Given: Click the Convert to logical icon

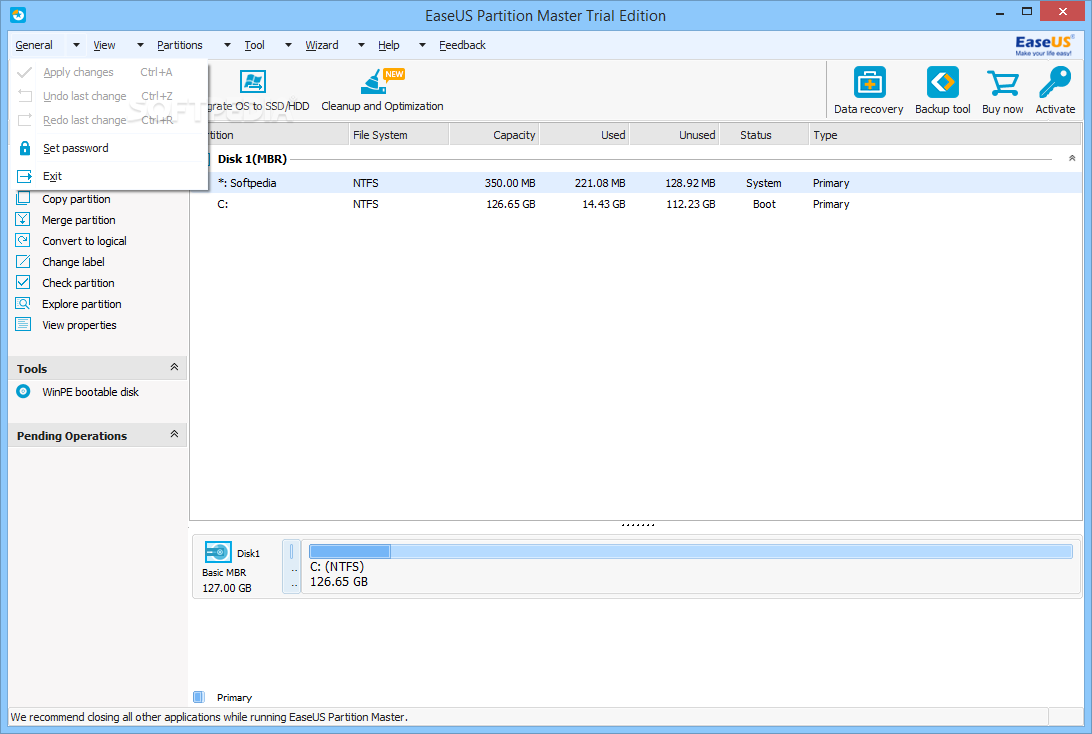Looking at the screenshot, I should tap(23, 240).
